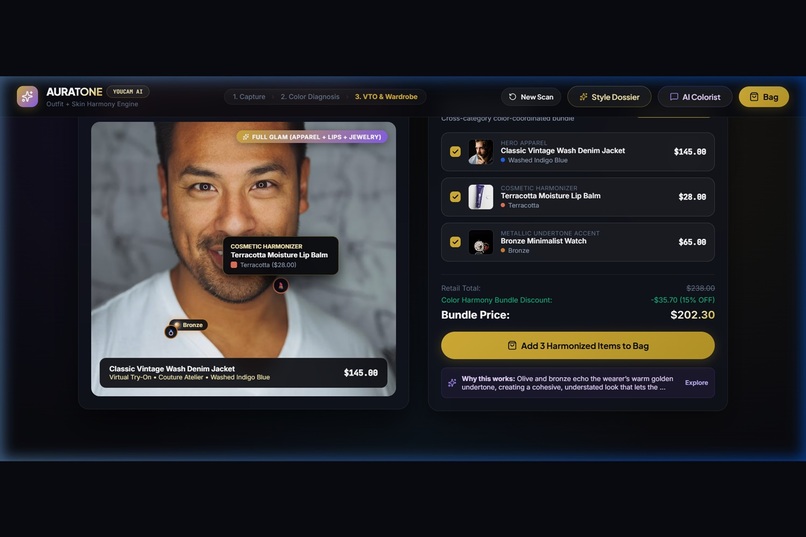The width and height of the screenshot is (806, 537).
Task: Go to step 2. Color Diagnosis
Action: pos(310,97)
